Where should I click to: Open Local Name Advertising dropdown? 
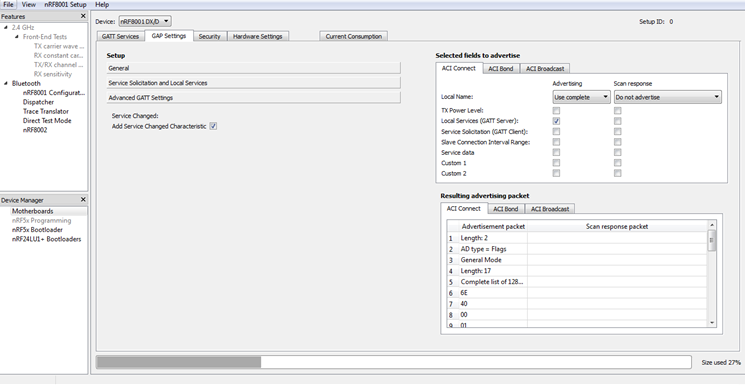tap(581, 97)
